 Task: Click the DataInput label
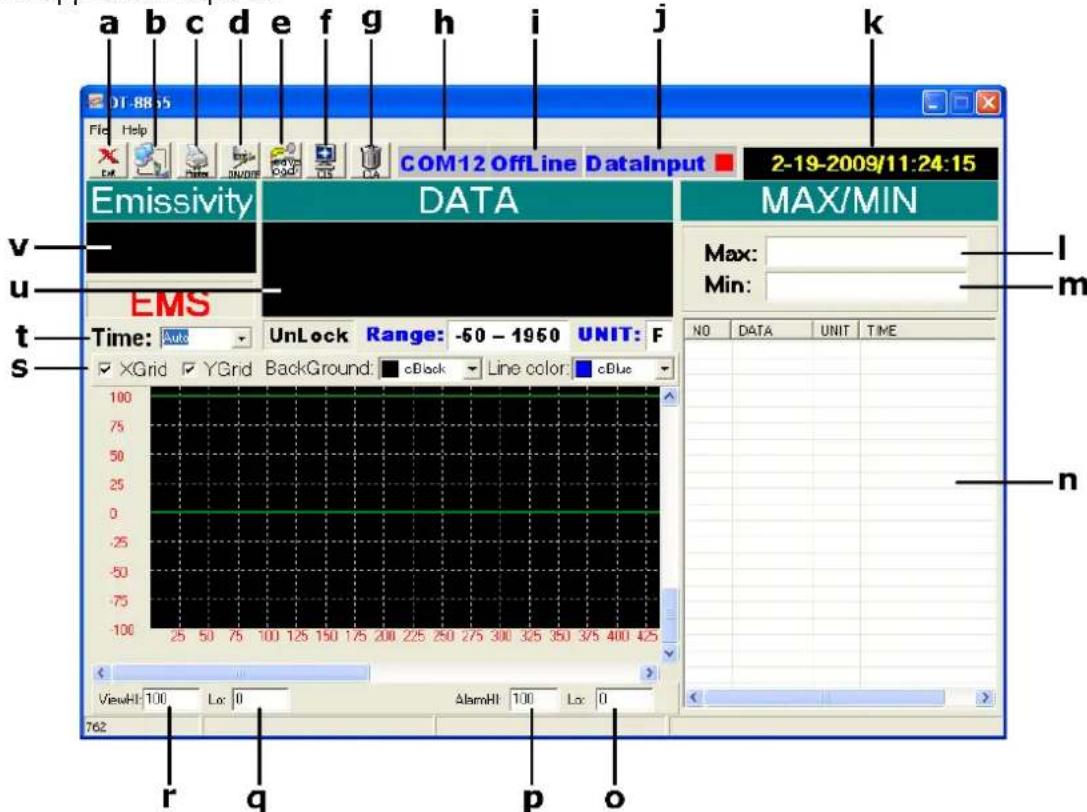(x=645, y=164)
